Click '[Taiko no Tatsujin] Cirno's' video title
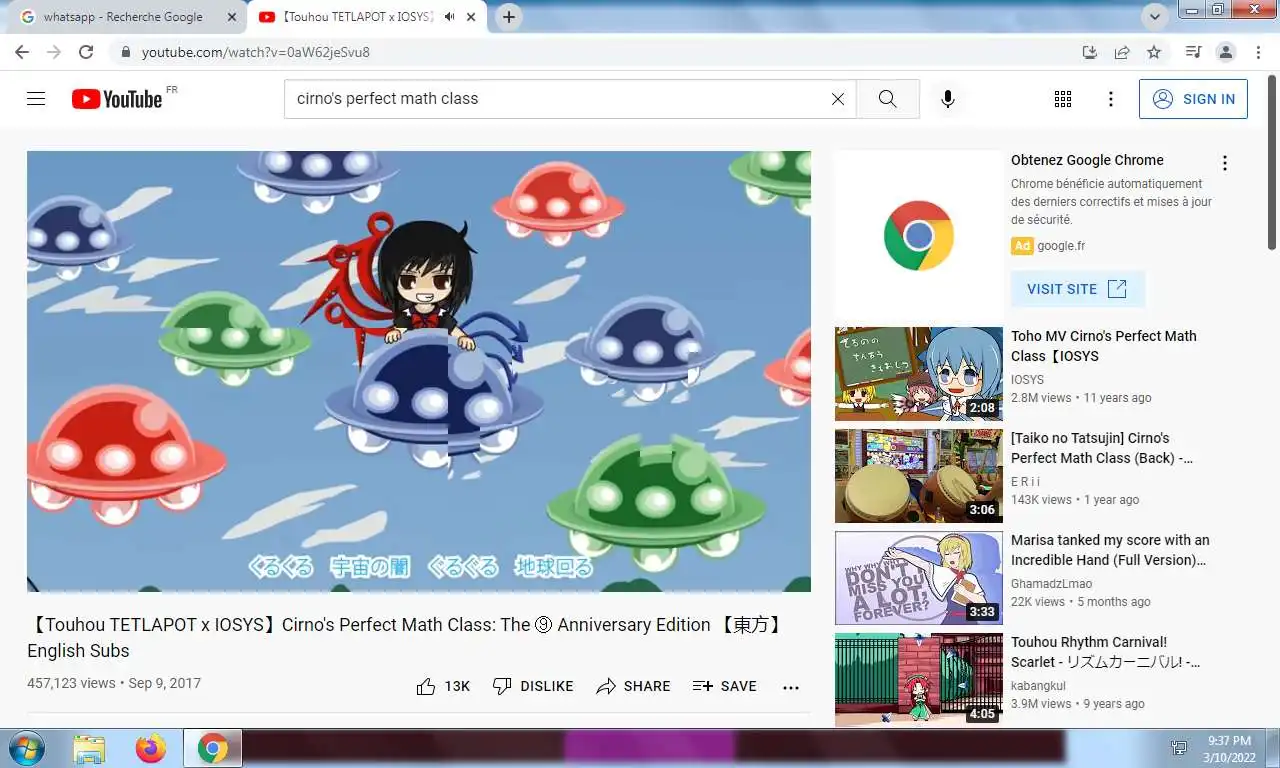Image resolution: width=1280 pixels, height=768 pixels. pos(1102,448)
